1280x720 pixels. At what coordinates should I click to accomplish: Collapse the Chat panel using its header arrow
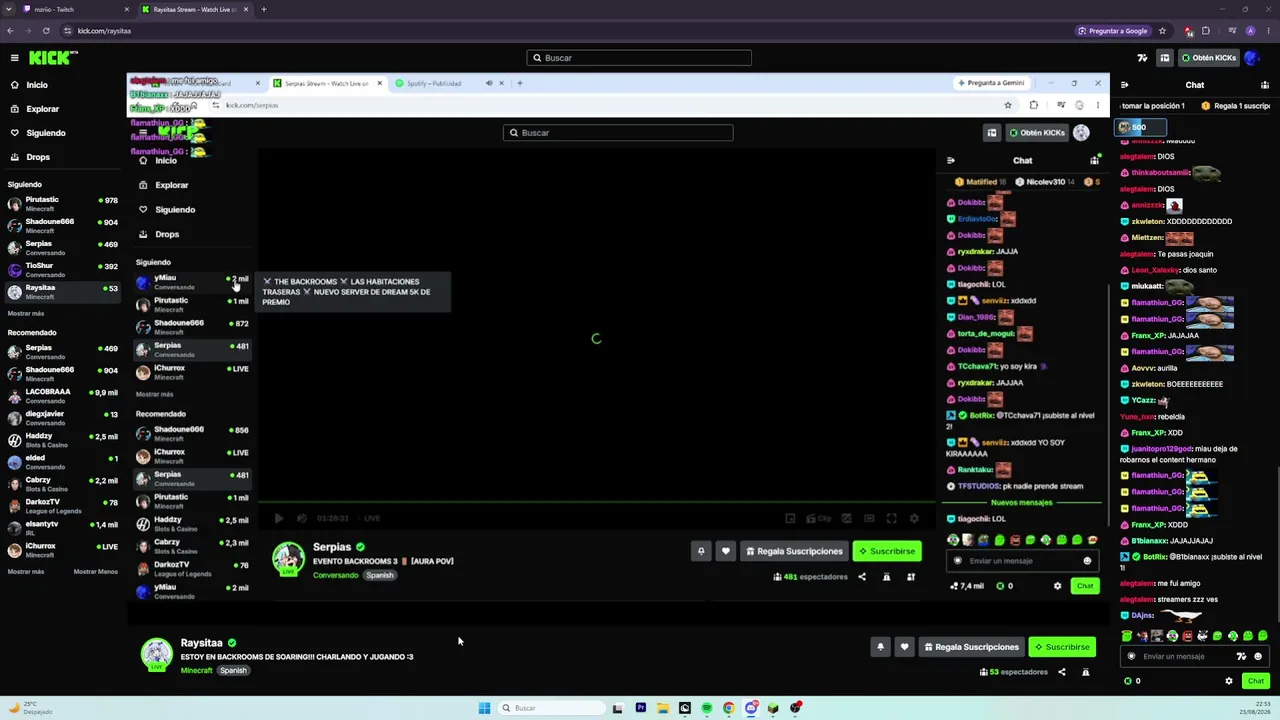pos(1125,85)
